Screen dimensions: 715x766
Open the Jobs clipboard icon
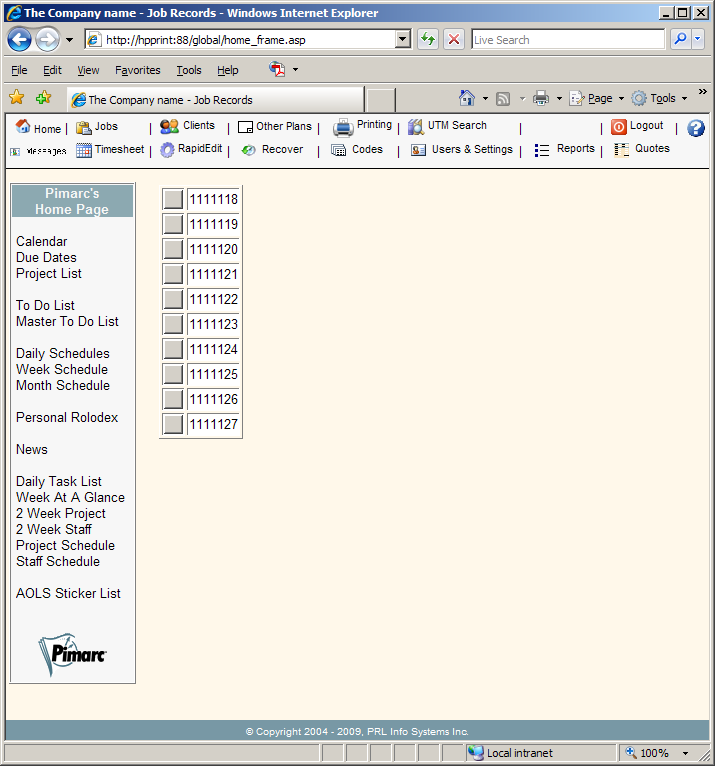tap(84, 128)
